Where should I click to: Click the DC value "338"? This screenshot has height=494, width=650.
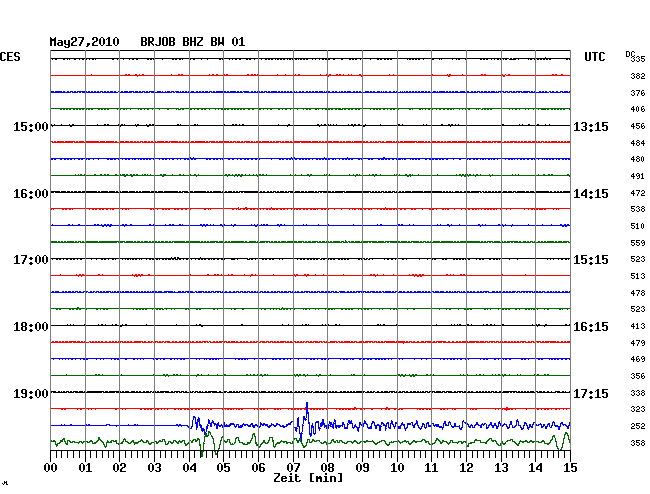(x=638, y=393)
